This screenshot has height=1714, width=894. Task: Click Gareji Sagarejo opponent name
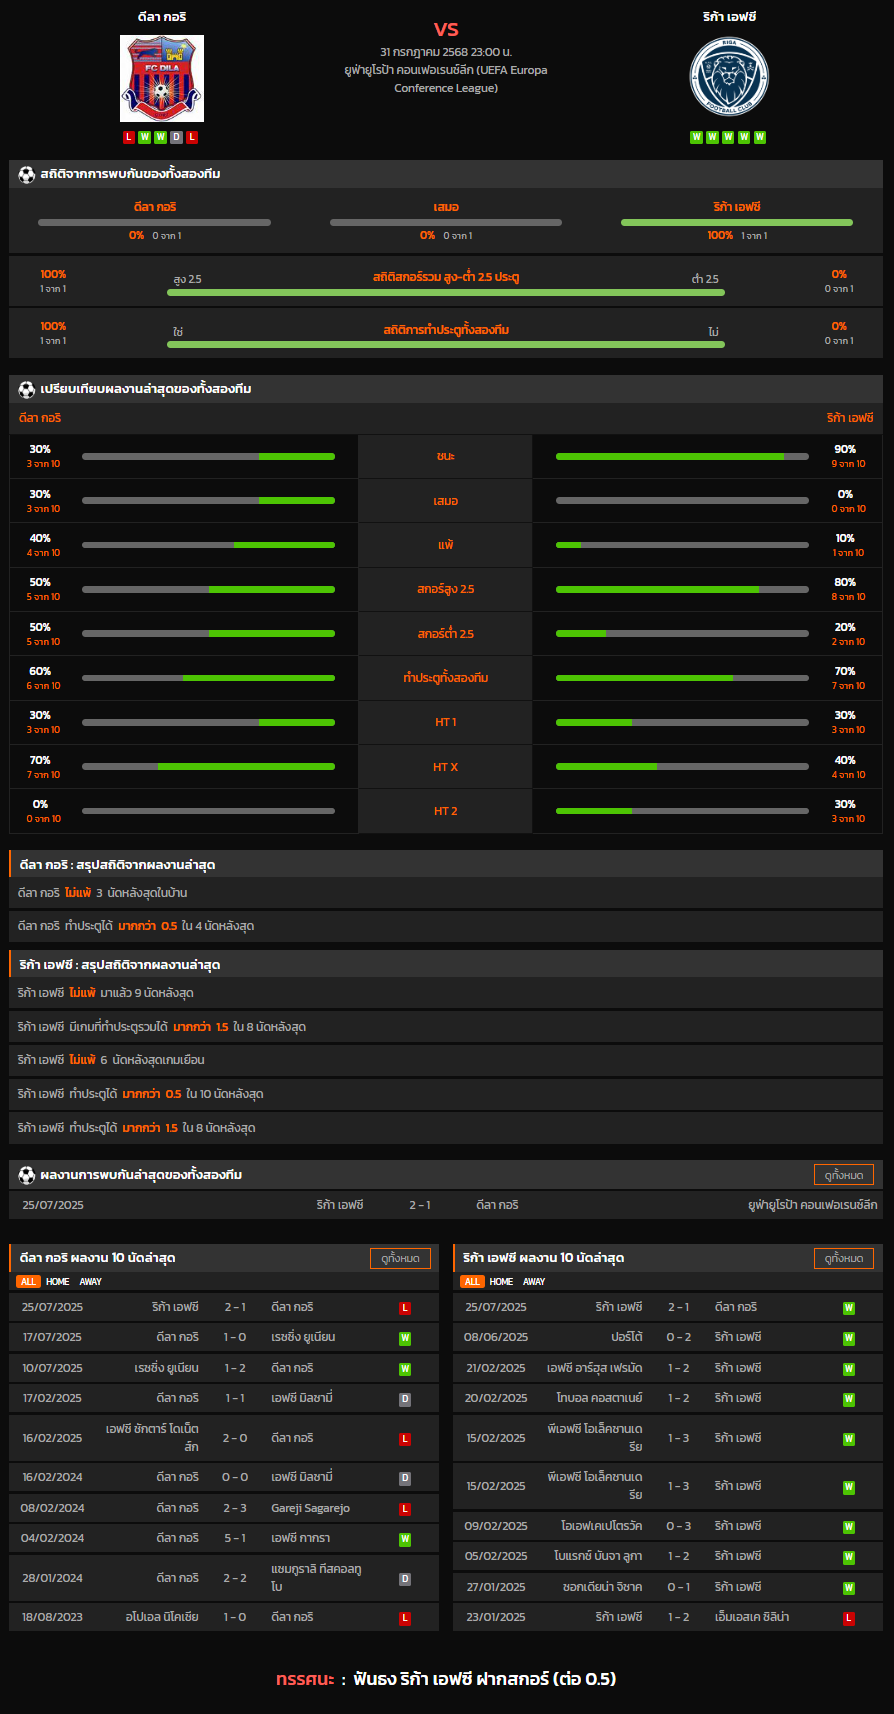(311, 1508)
